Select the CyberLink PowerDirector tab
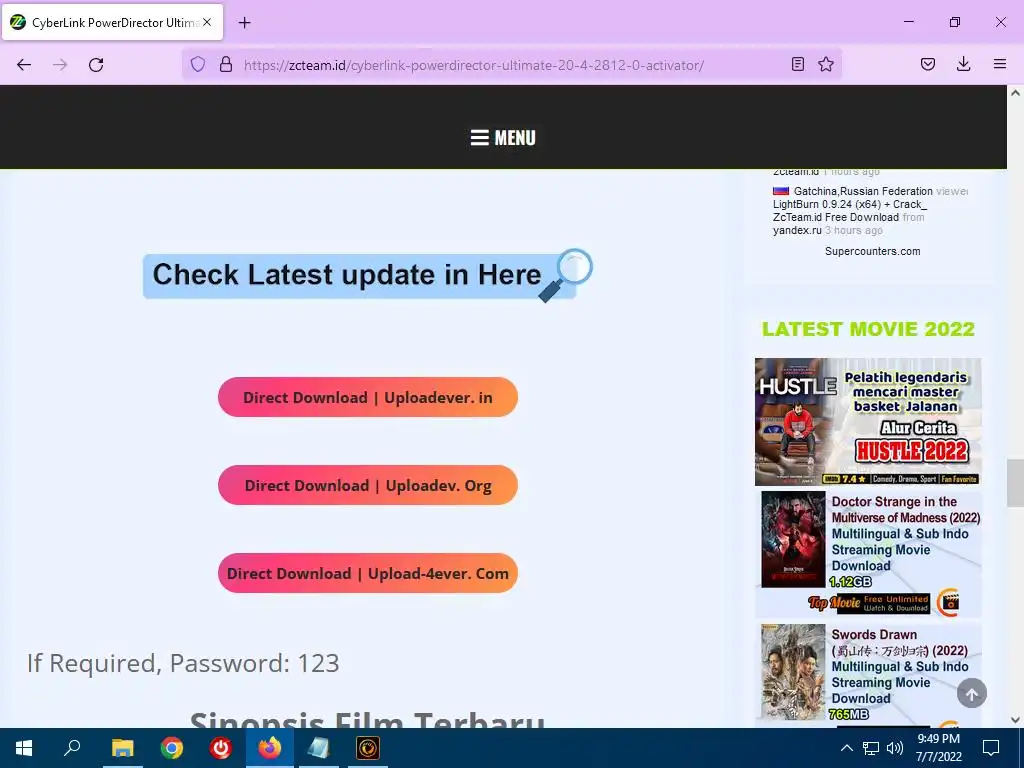Viewport: 1024px width, 768px height. point(112,22)
